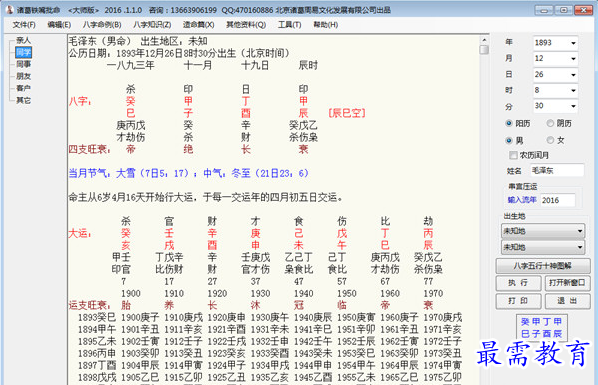Click the 打开新窗口 button
The width and height of the screenshot is (598, 385).
567,283
